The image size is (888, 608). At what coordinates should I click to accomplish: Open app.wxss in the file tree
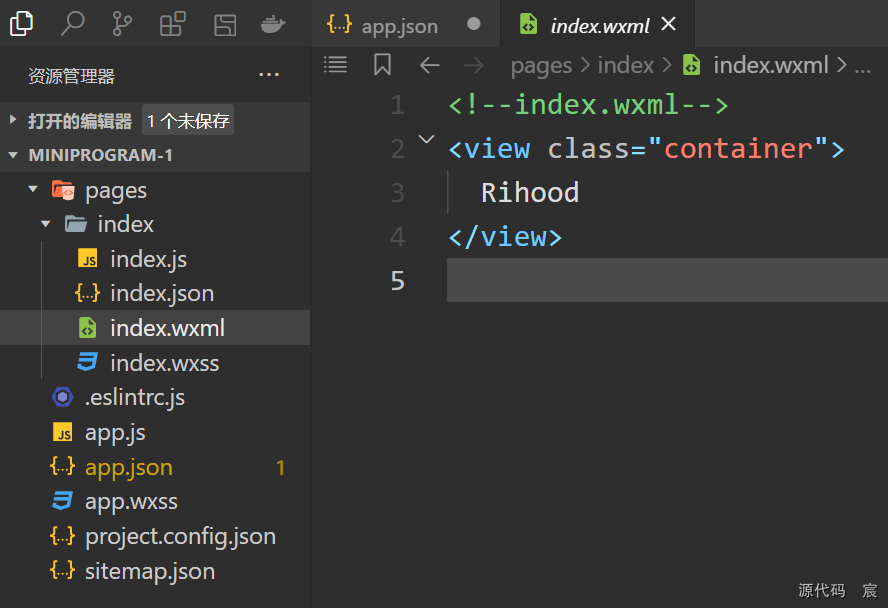[155, 502]
